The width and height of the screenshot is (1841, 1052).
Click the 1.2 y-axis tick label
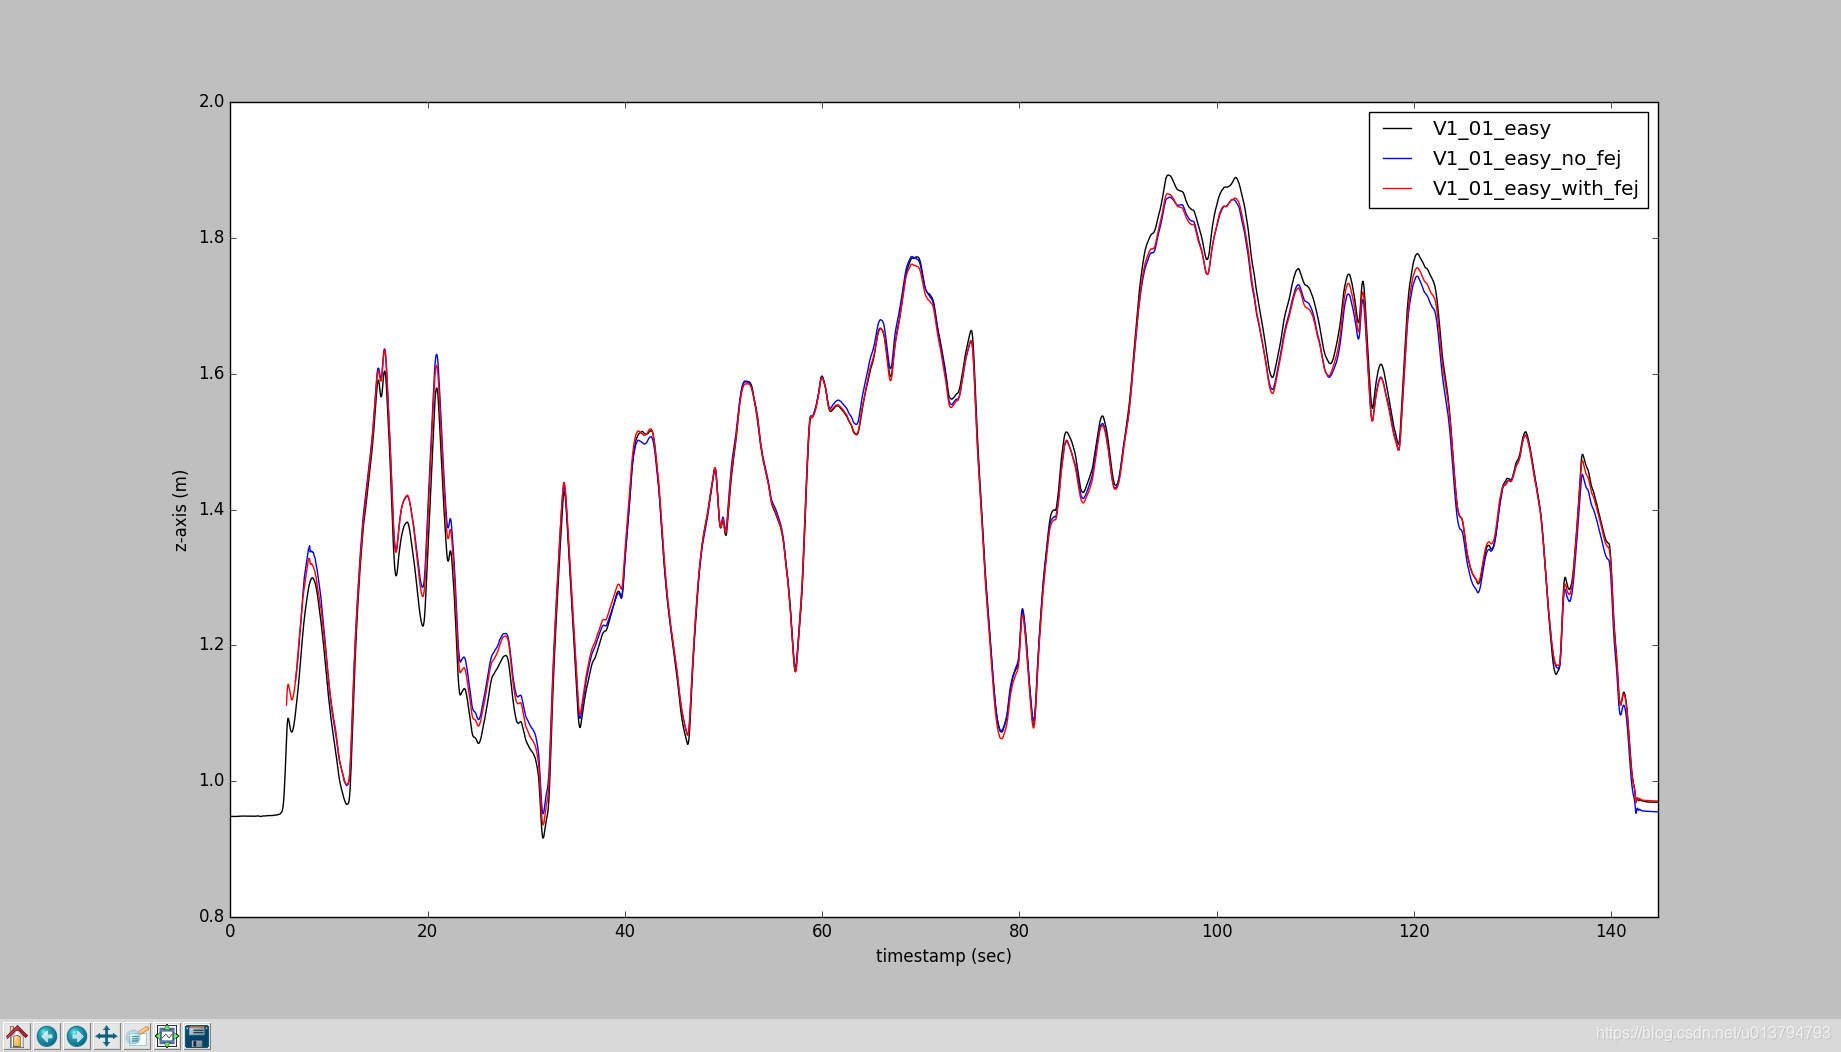point(212,645)
